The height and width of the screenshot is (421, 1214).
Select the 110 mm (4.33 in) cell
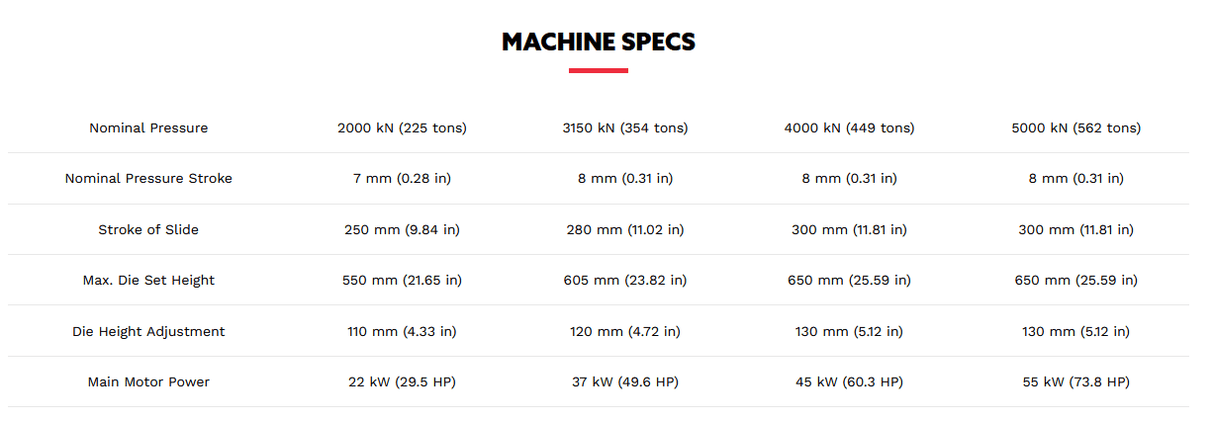click(x=402, y=332)
